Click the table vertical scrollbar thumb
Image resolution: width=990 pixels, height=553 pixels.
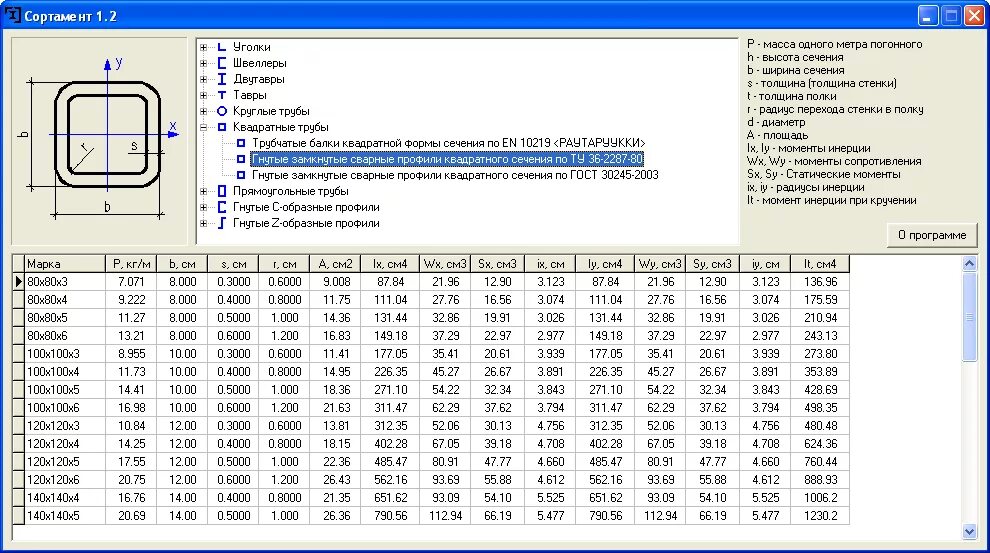pyautogui.click(x=970, y=318)
